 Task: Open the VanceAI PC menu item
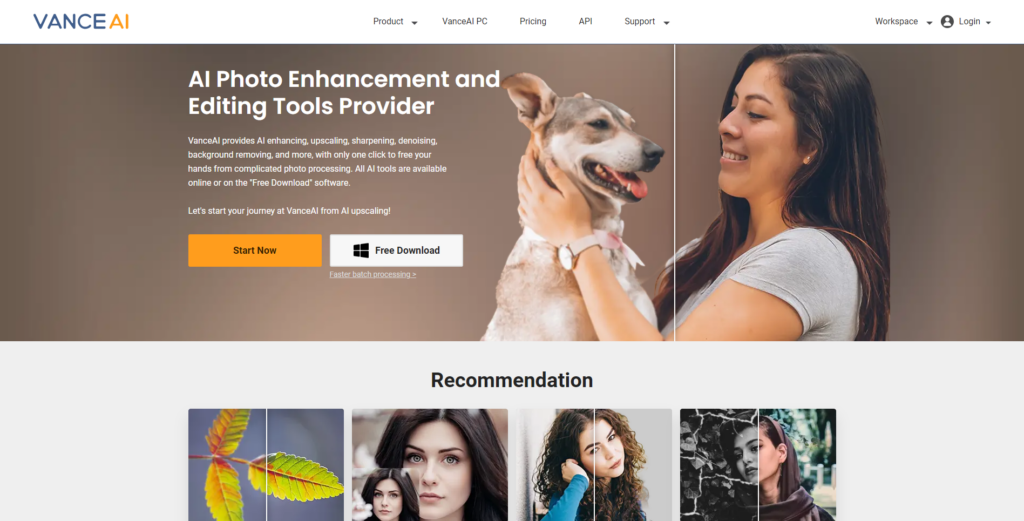pyautogui.click(x=464, y=22)
